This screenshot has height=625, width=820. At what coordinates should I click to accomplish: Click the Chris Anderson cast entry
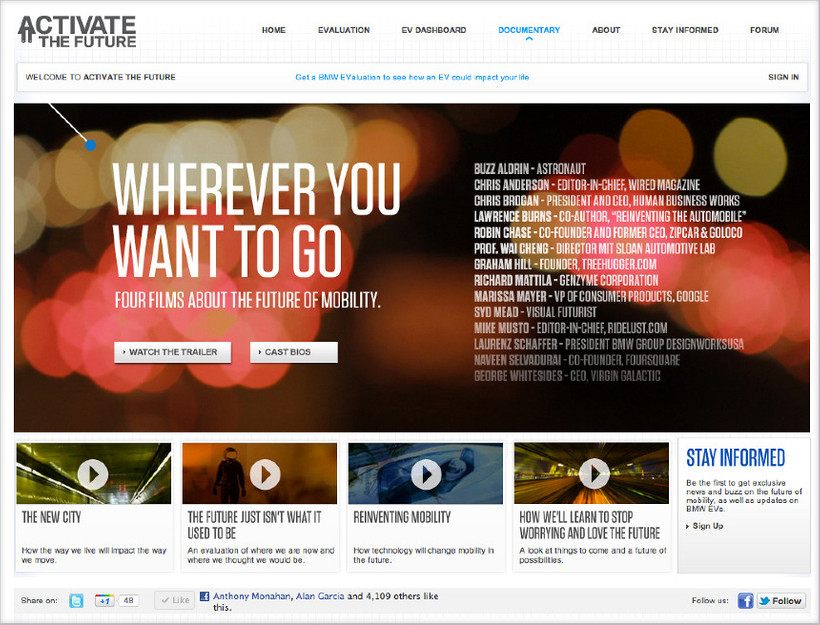click(x=587, y=185)
